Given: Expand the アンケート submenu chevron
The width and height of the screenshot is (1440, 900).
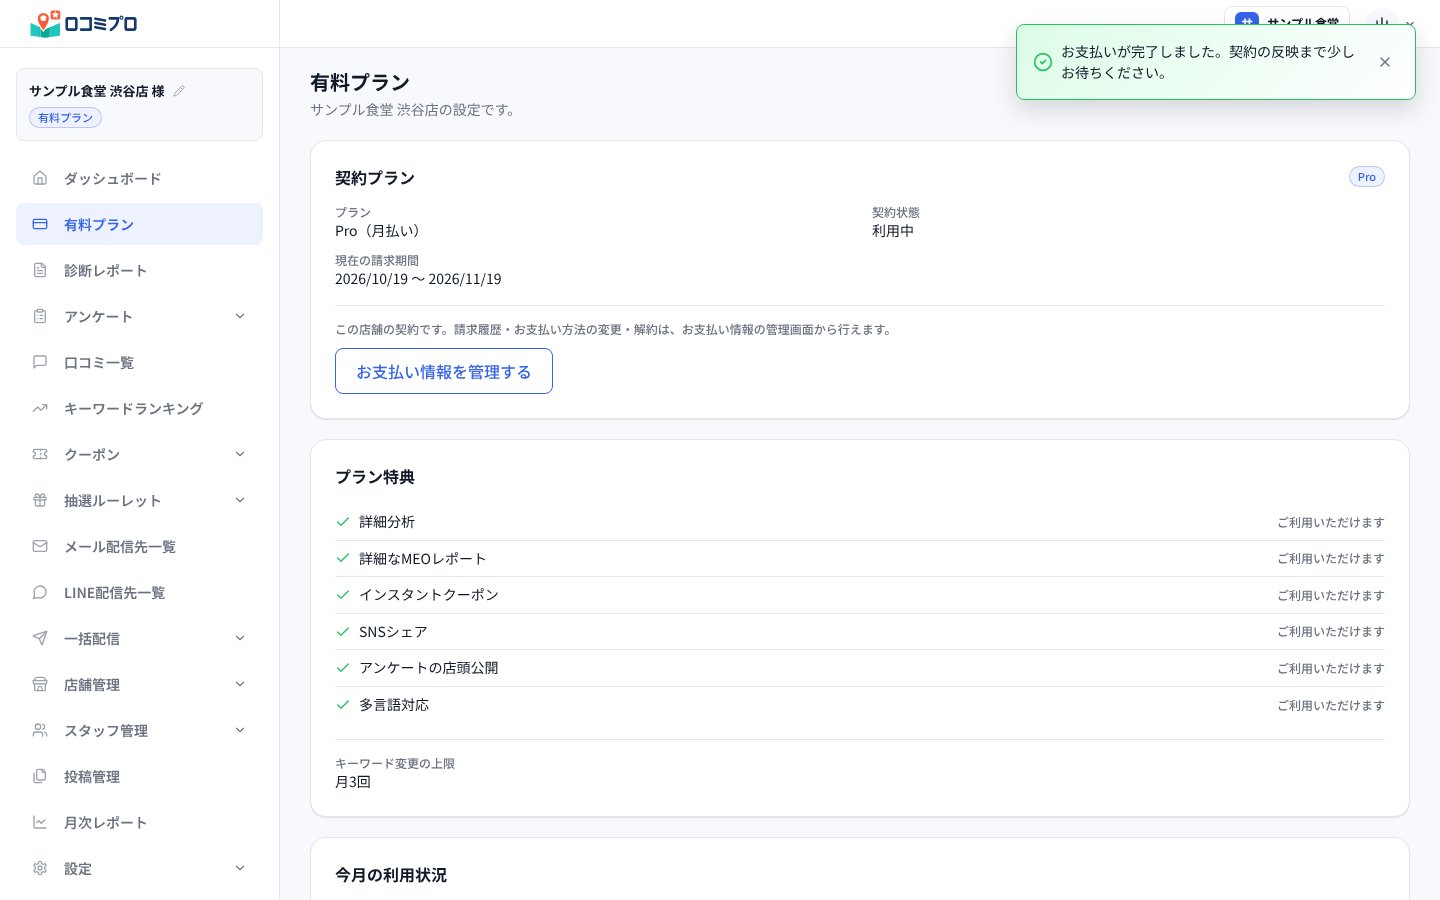Looking at the screenshot, I should [x=240, y=316].
